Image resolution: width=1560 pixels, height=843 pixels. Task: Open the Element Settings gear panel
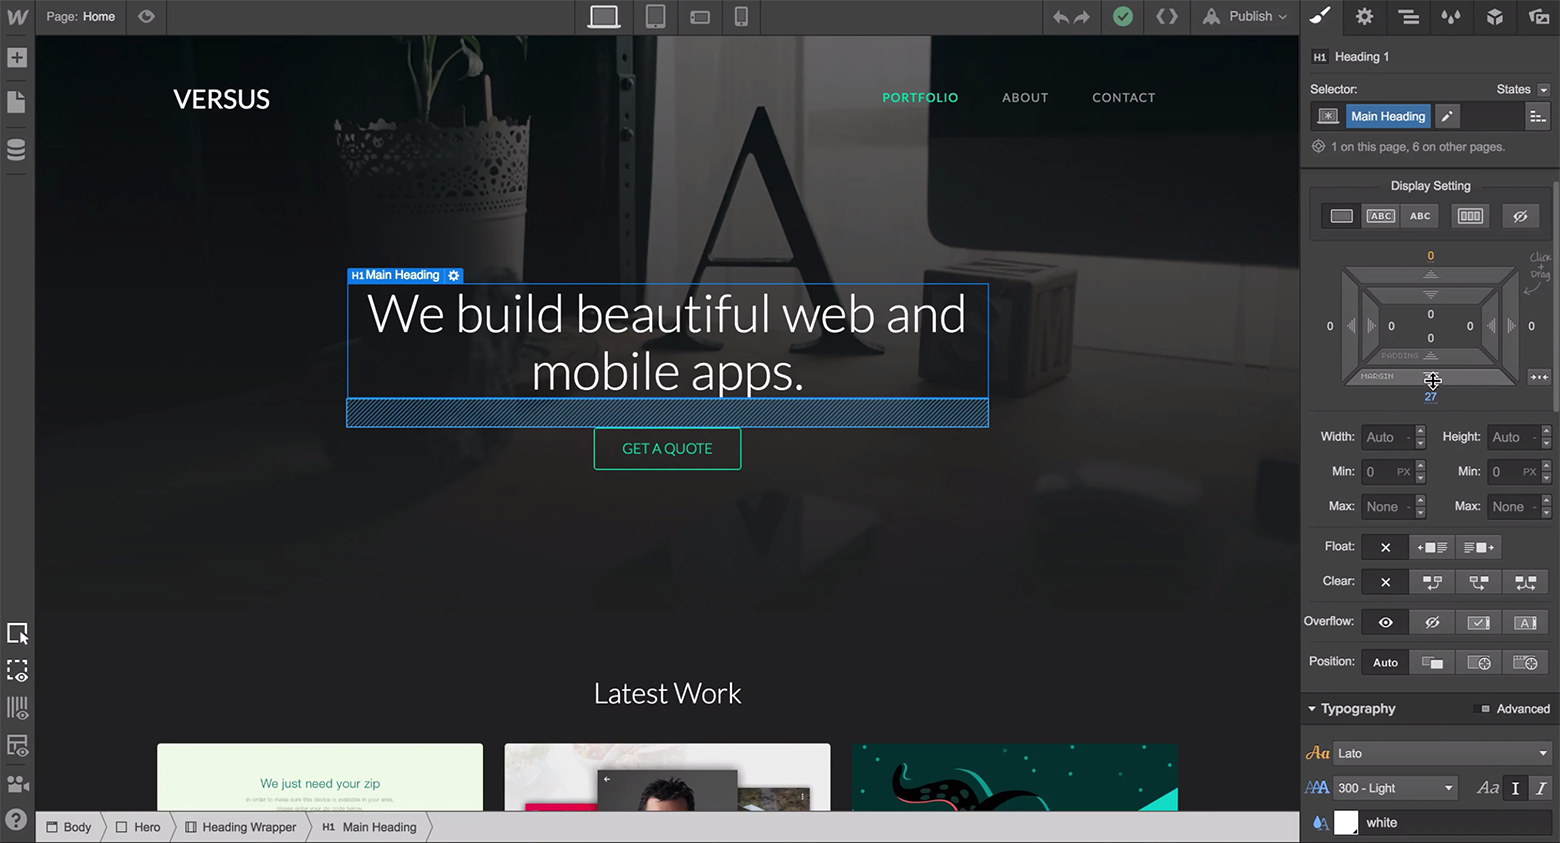1364,17
